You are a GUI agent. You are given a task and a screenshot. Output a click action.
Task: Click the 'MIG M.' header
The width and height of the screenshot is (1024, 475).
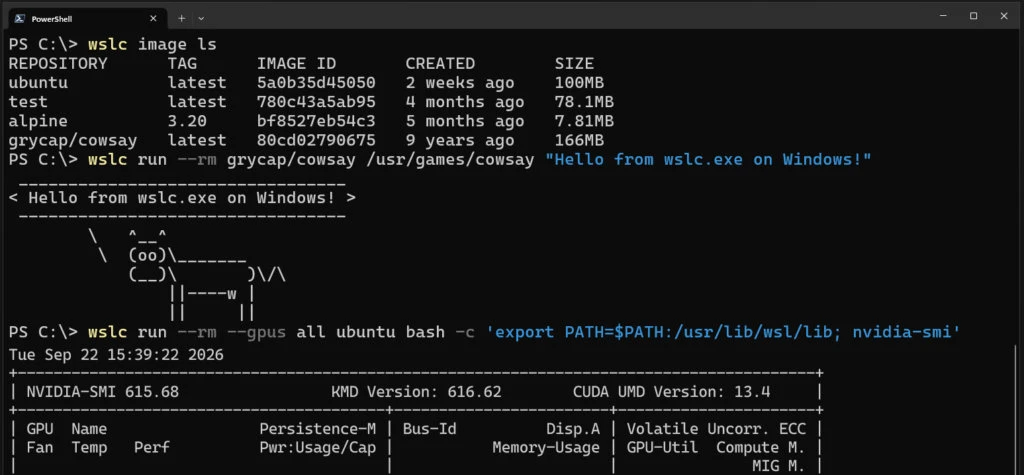778,467
